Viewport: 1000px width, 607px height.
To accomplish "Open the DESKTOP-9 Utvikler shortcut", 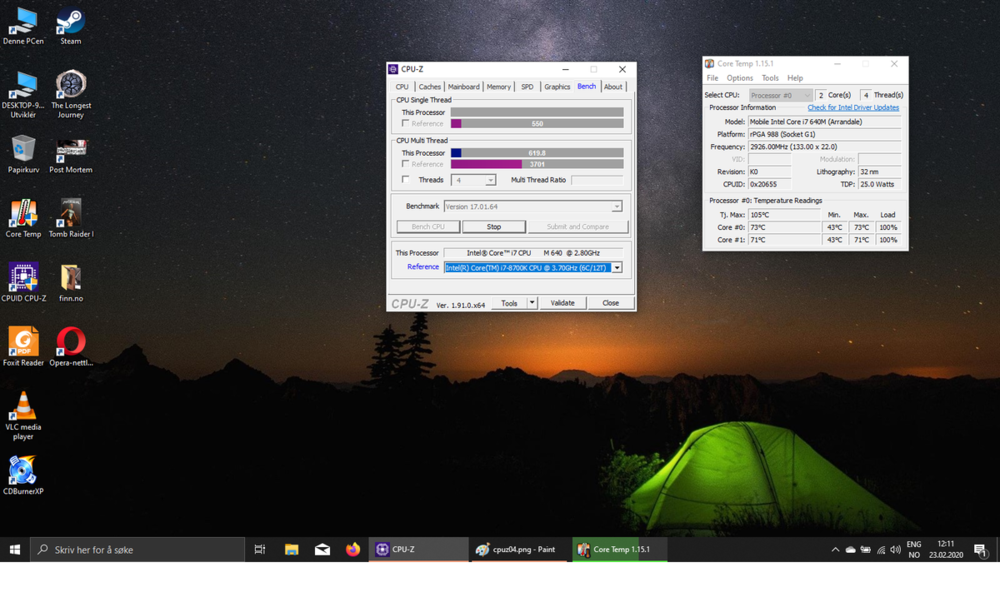I will pos(23,95).
